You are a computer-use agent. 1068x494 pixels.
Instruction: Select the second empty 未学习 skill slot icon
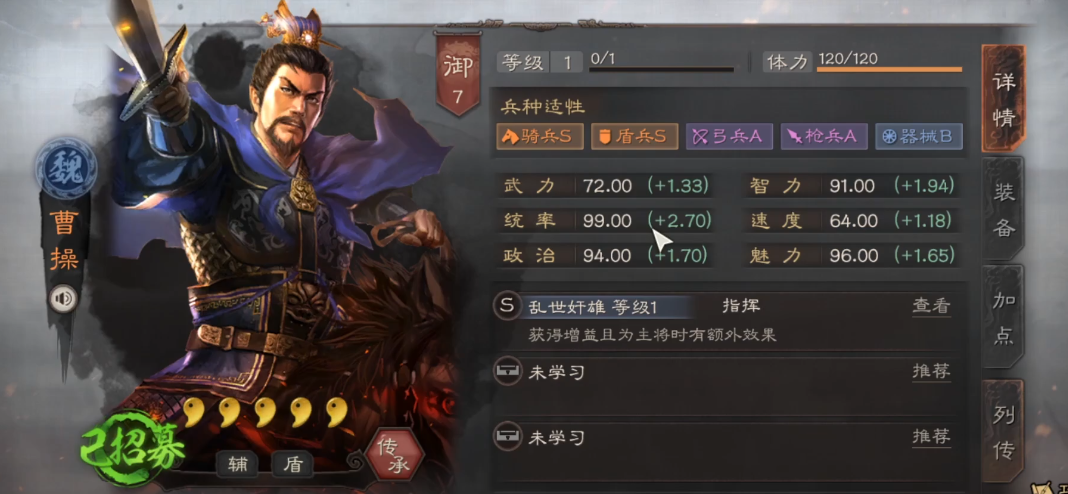tap(506, 436)
